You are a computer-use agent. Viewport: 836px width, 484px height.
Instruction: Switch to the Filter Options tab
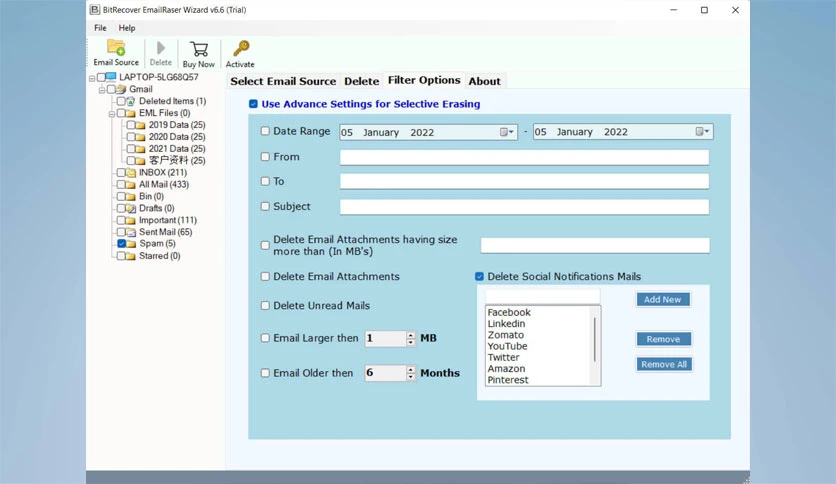pos(424,80)
